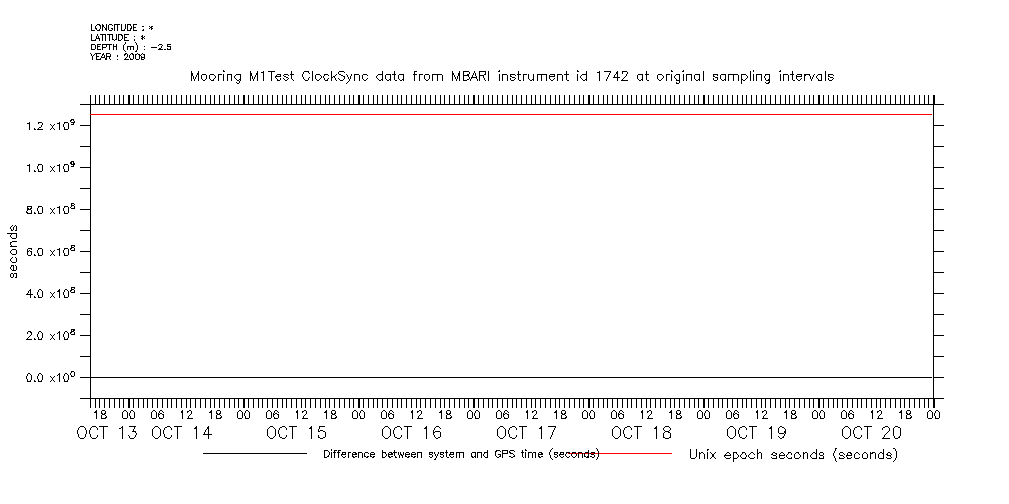Image resolution: width=1009 pixels, height=504 pixels.
Task: Click the OCT 19 date on time axis
Action: point(756,433)
